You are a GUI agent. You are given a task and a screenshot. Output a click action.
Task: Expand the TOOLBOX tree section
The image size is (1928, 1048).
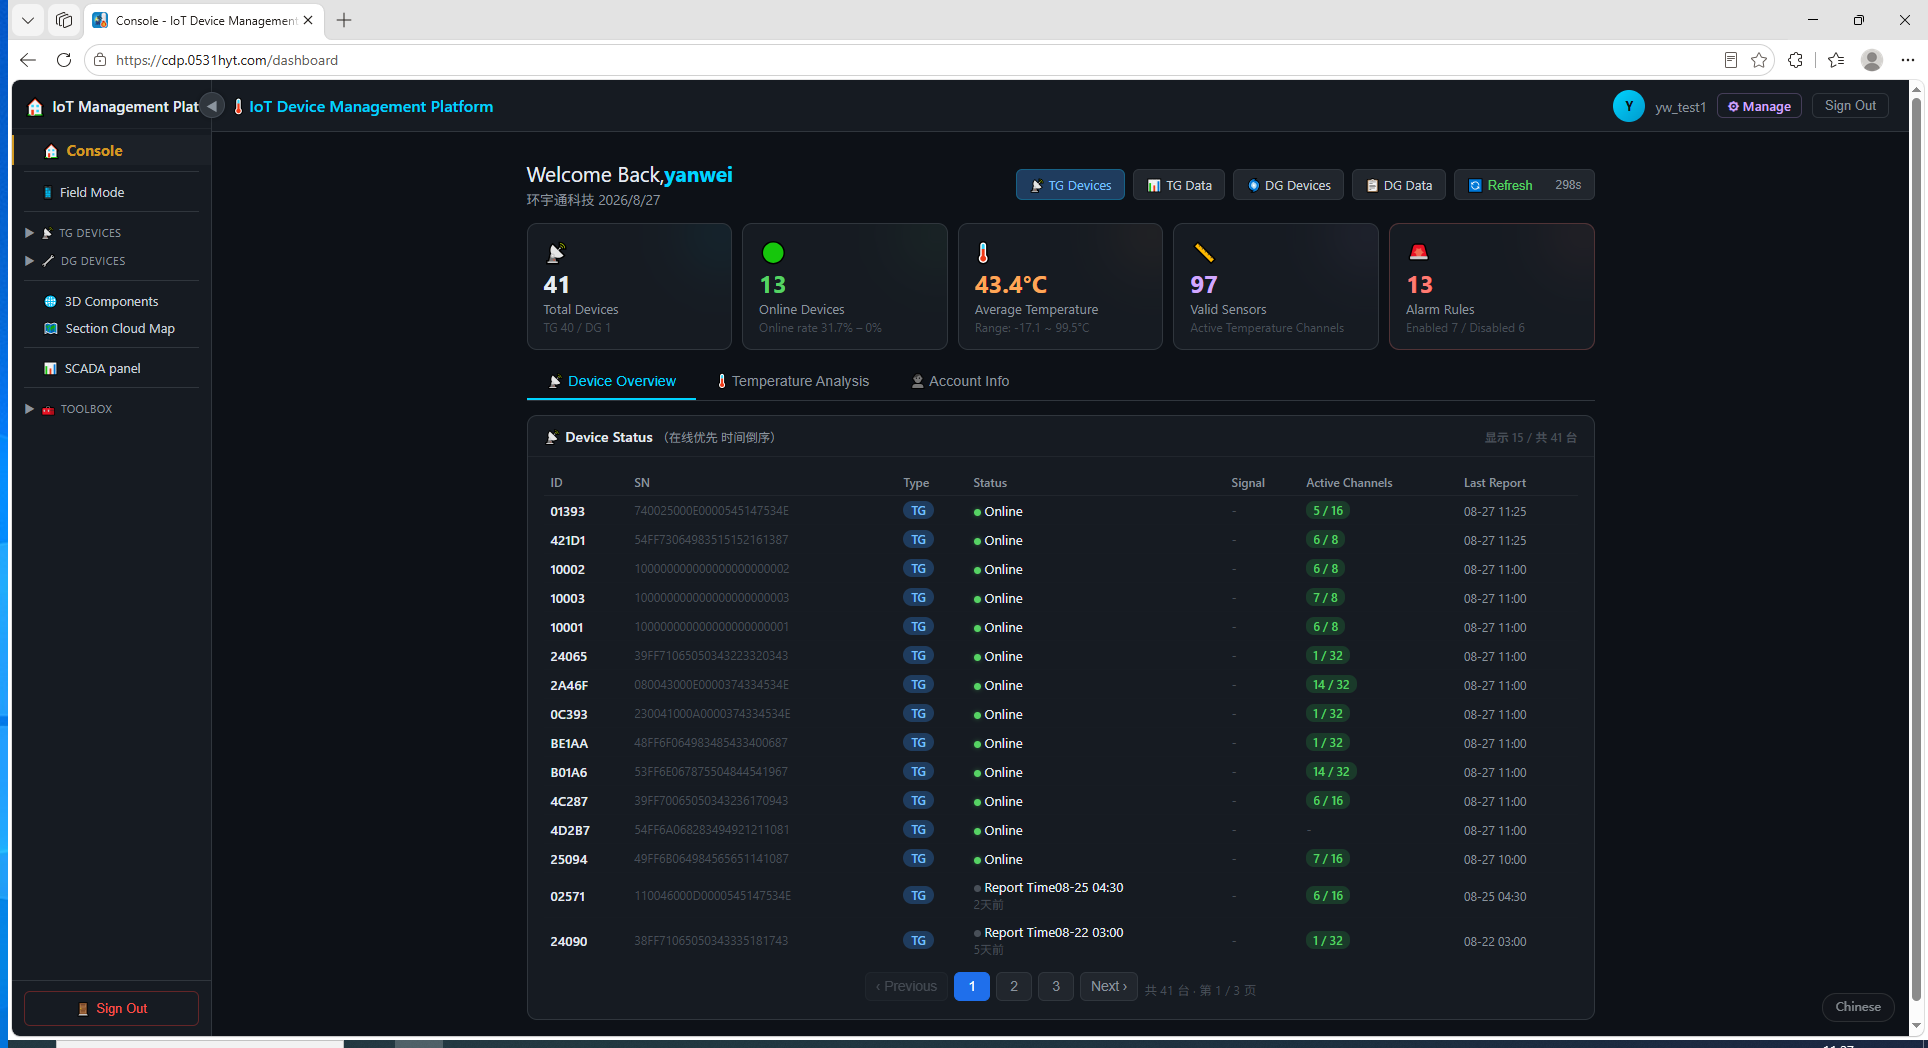coord(30,409)
